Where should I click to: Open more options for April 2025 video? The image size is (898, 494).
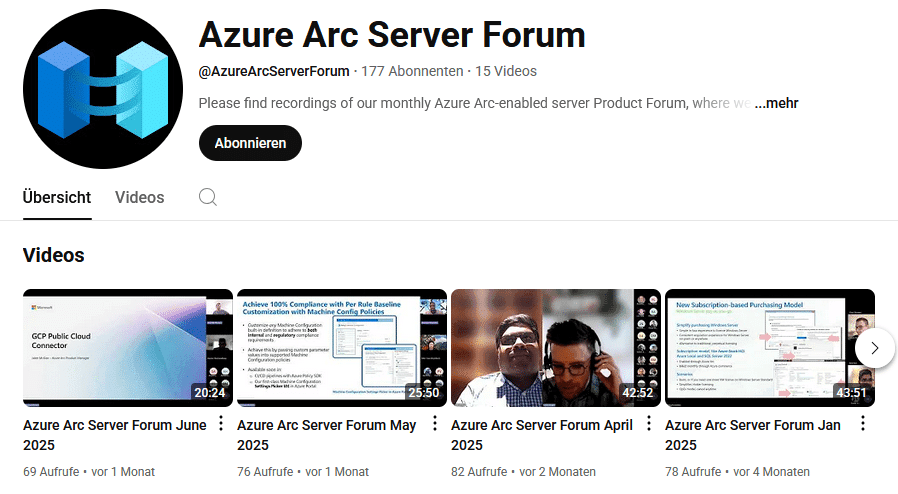pyautogui.click(x=649, y=424)
